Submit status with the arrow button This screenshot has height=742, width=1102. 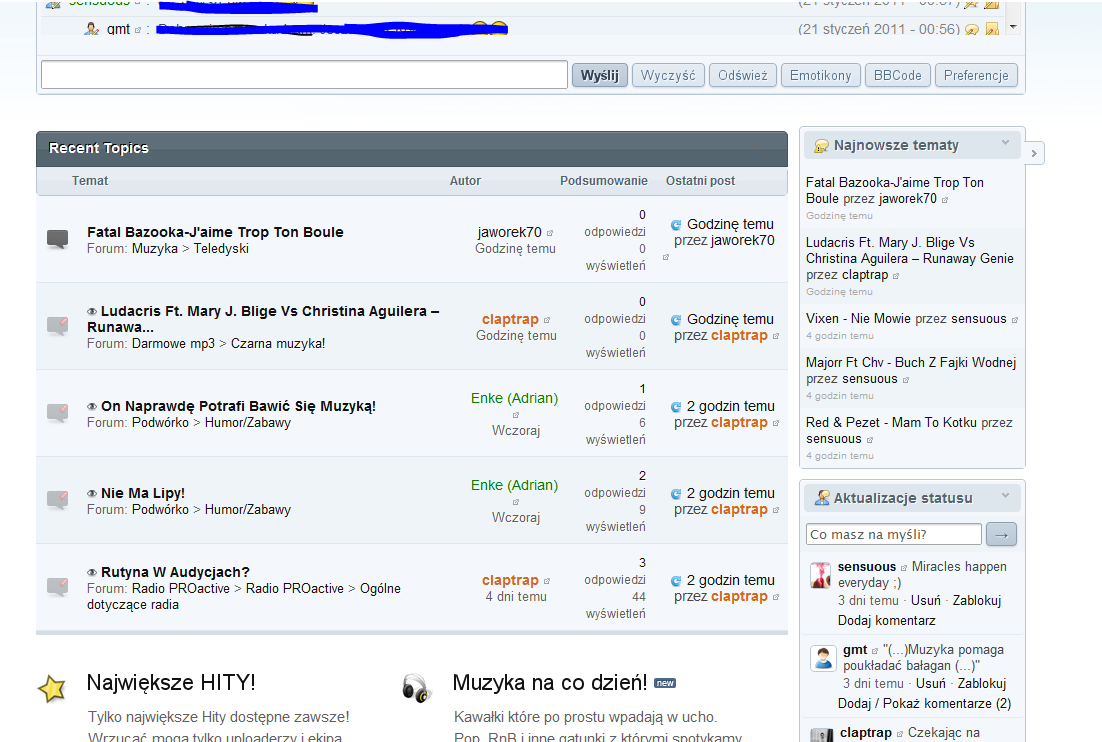click(x=1001, y=535)
